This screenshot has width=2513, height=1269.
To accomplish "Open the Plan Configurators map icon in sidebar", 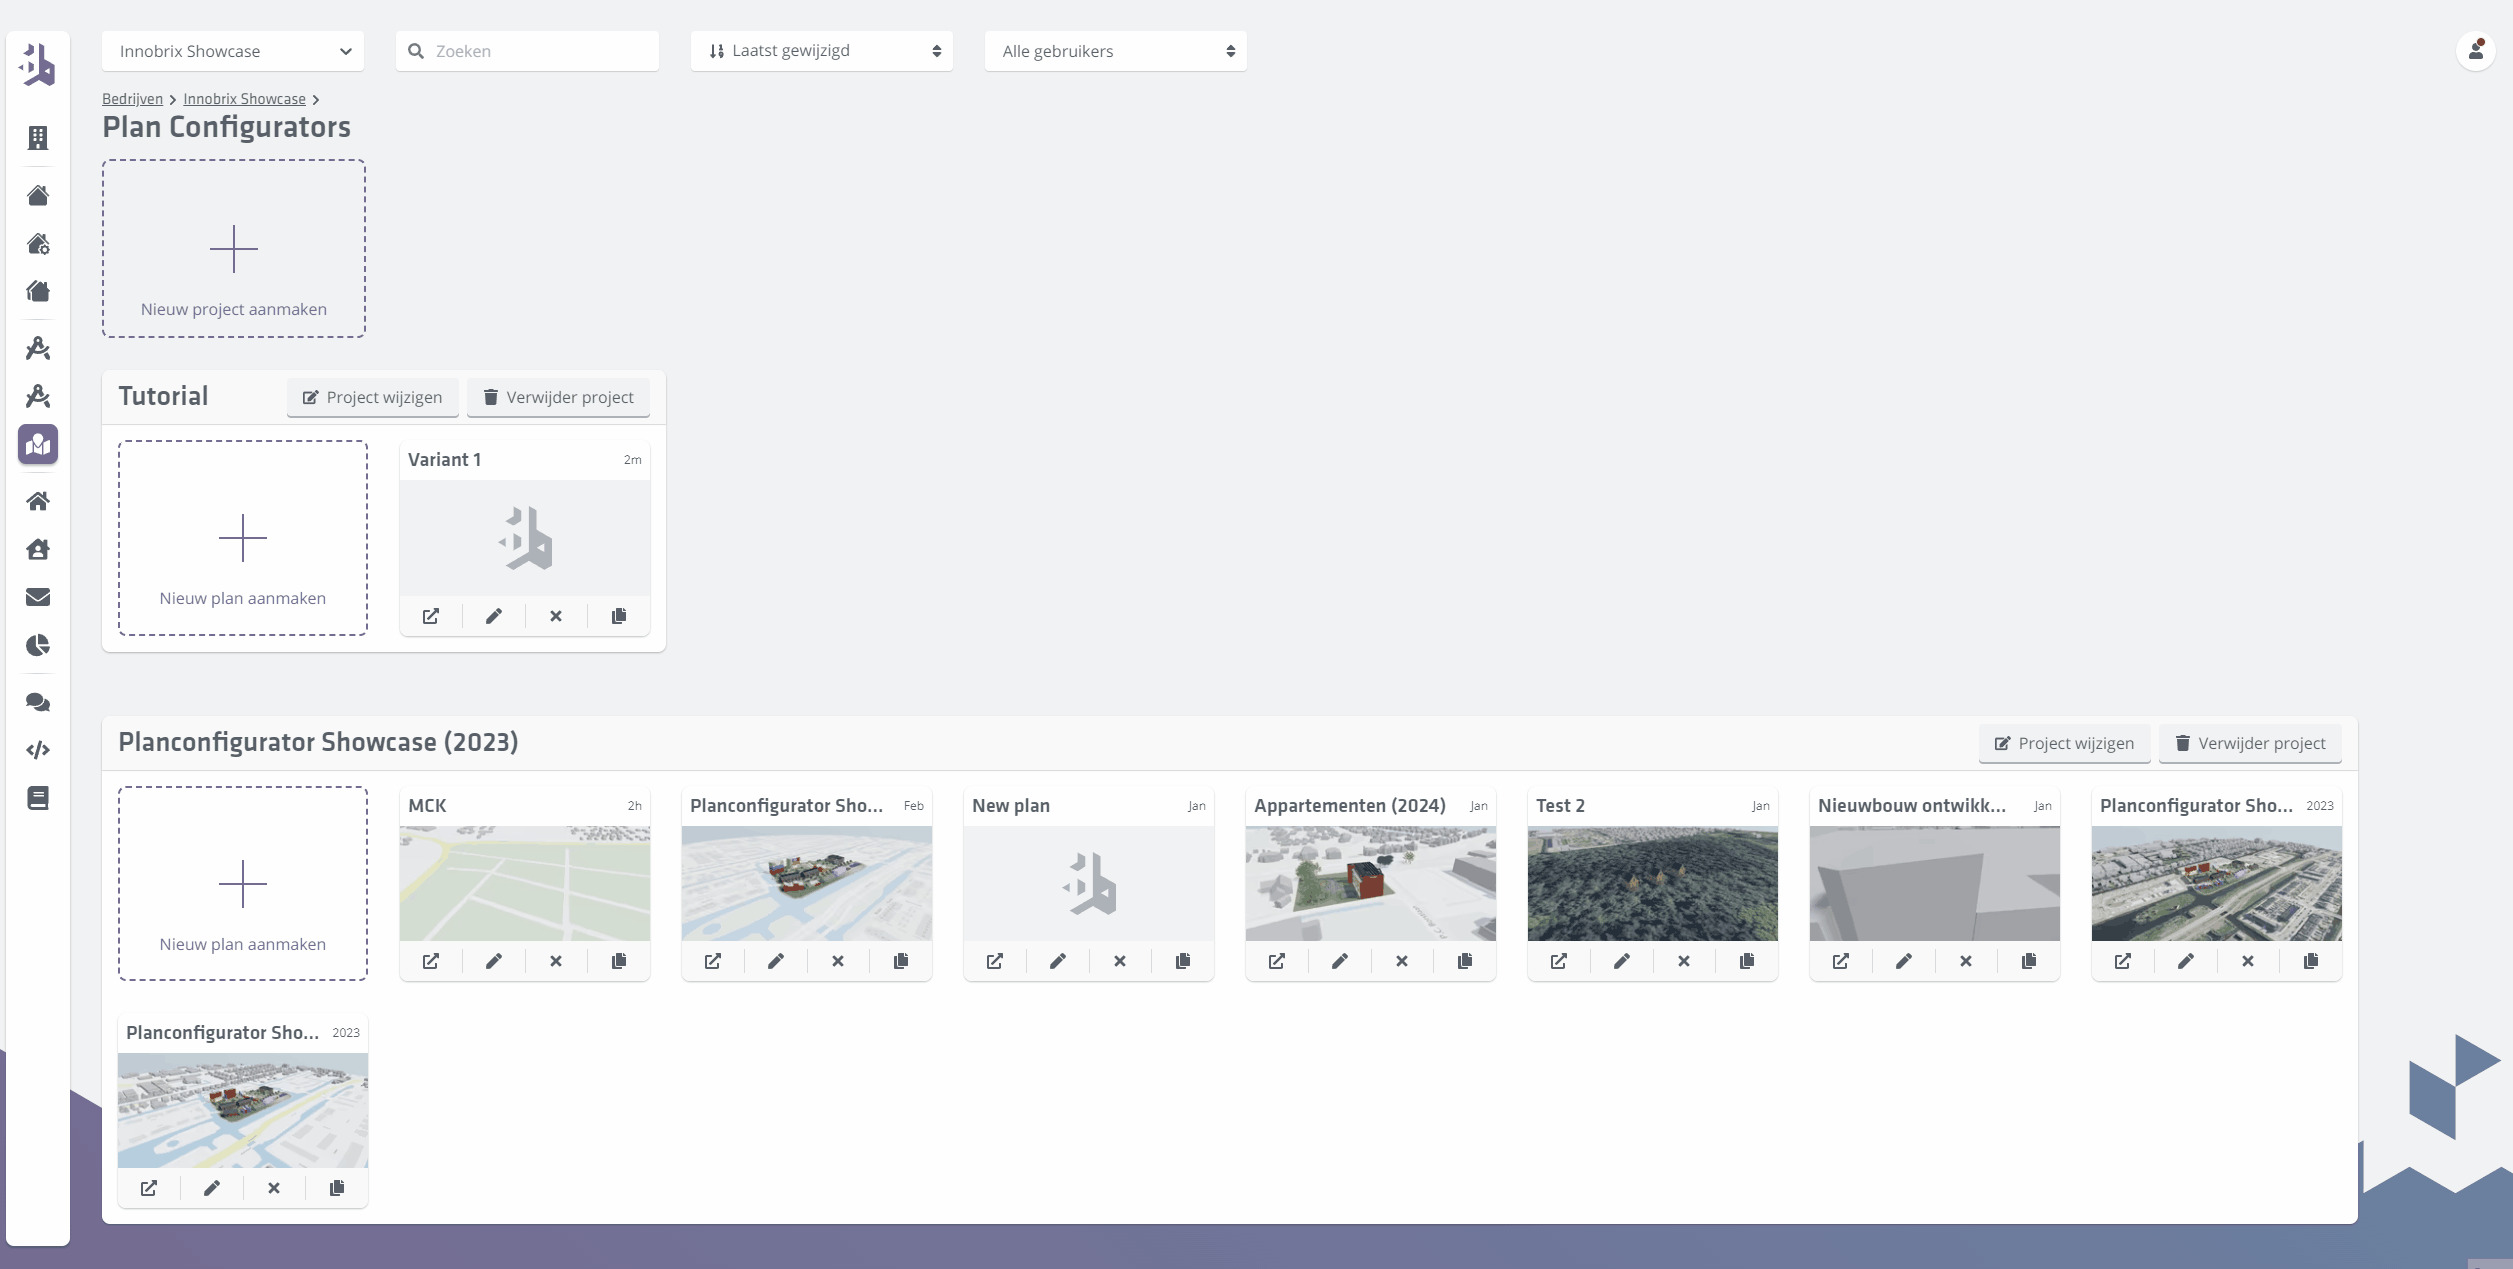I will coord(37,445).
